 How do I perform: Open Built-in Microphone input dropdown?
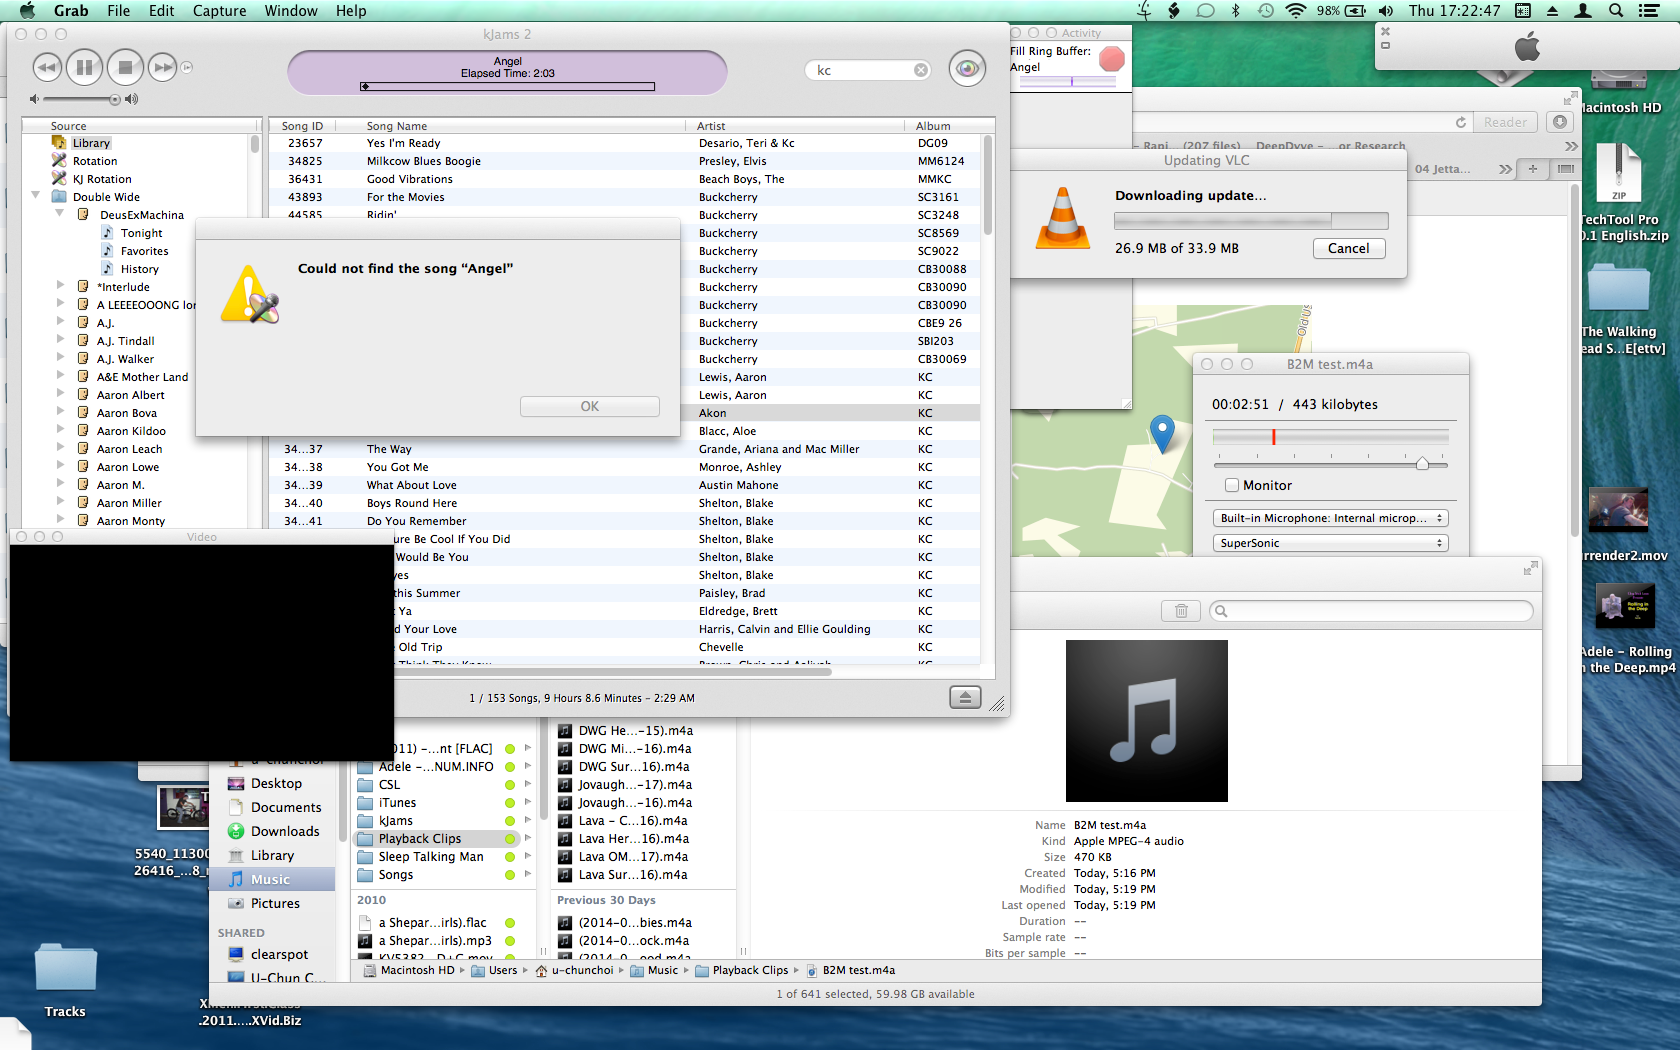[1329, 518]
